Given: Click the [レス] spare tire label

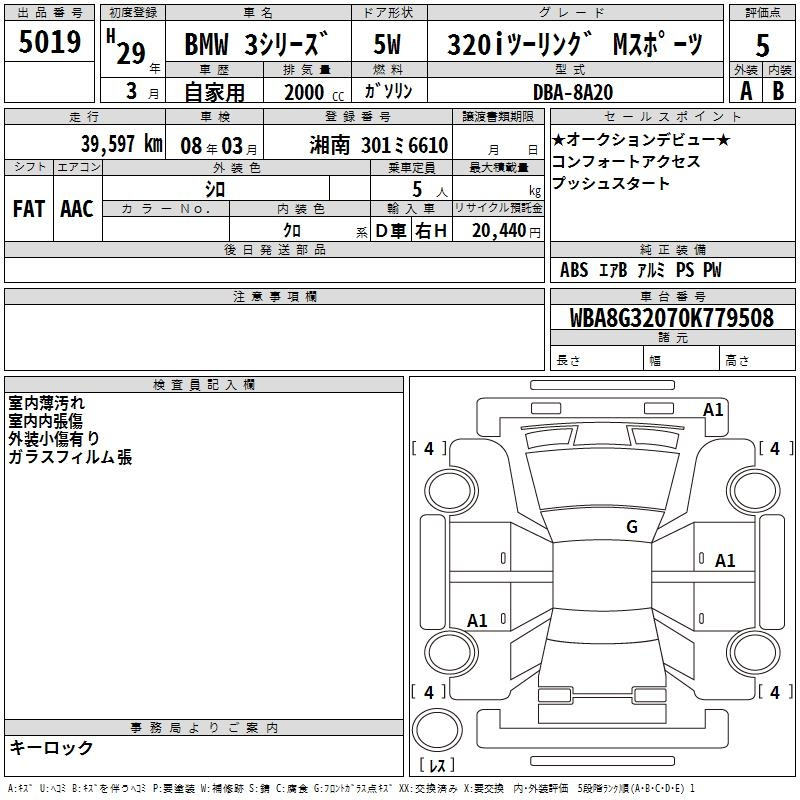Looking at the screenshot, I should [437, 765].
